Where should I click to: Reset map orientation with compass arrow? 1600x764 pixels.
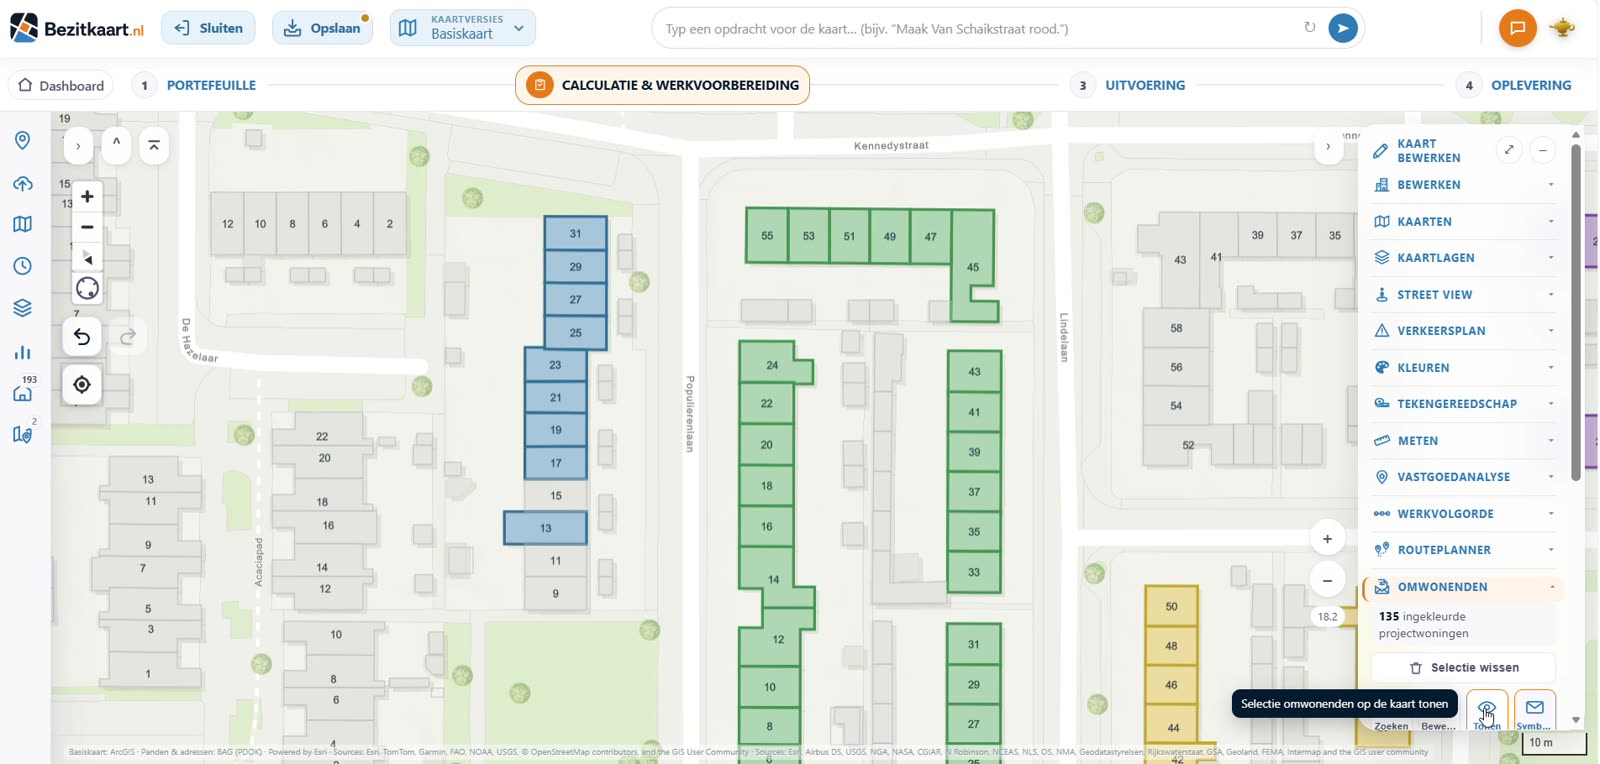tap(87, 257)
